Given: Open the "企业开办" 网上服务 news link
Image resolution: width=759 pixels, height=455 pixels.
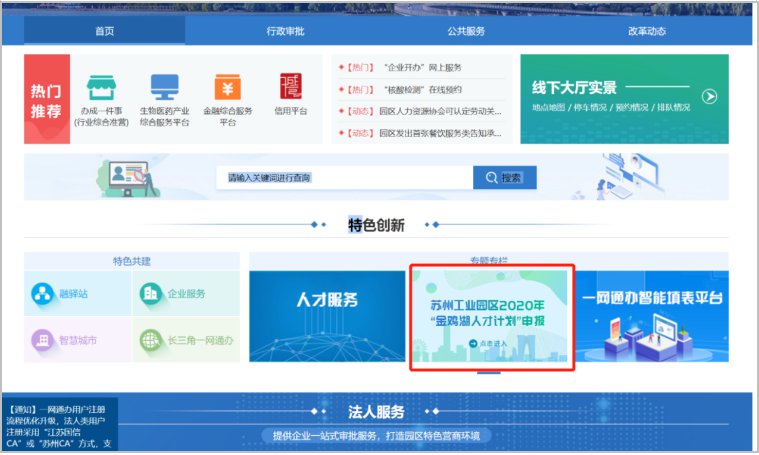Looking at the screenshot, I should click(x=423, y=67).
